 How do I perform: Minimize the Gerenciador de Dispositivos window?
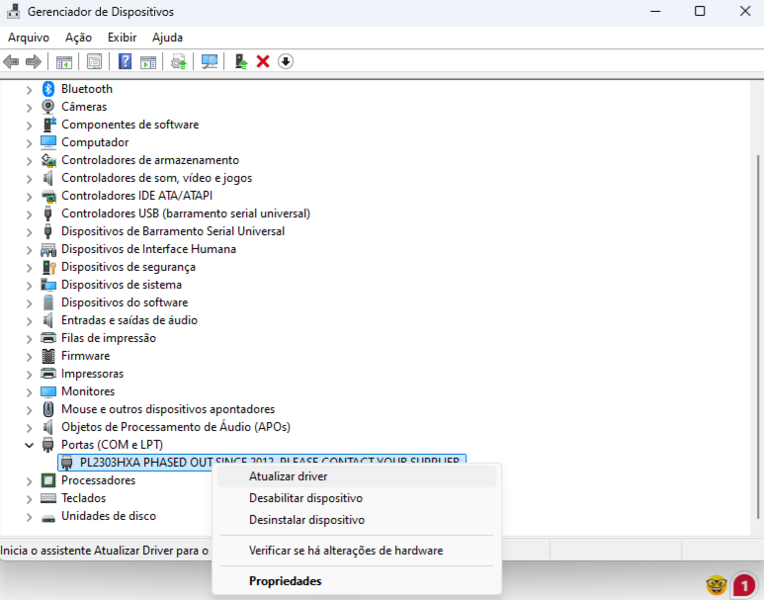point(655,11)
